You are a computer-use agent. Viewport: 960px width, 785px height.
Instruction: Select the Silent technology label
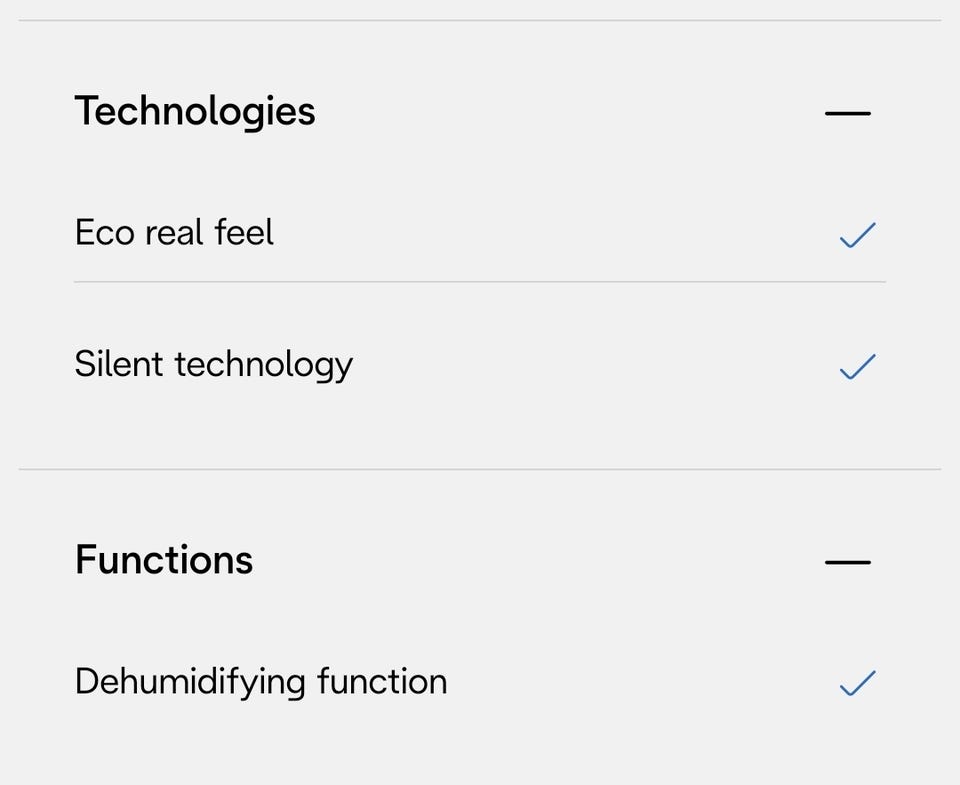click(x=214, y=366)
